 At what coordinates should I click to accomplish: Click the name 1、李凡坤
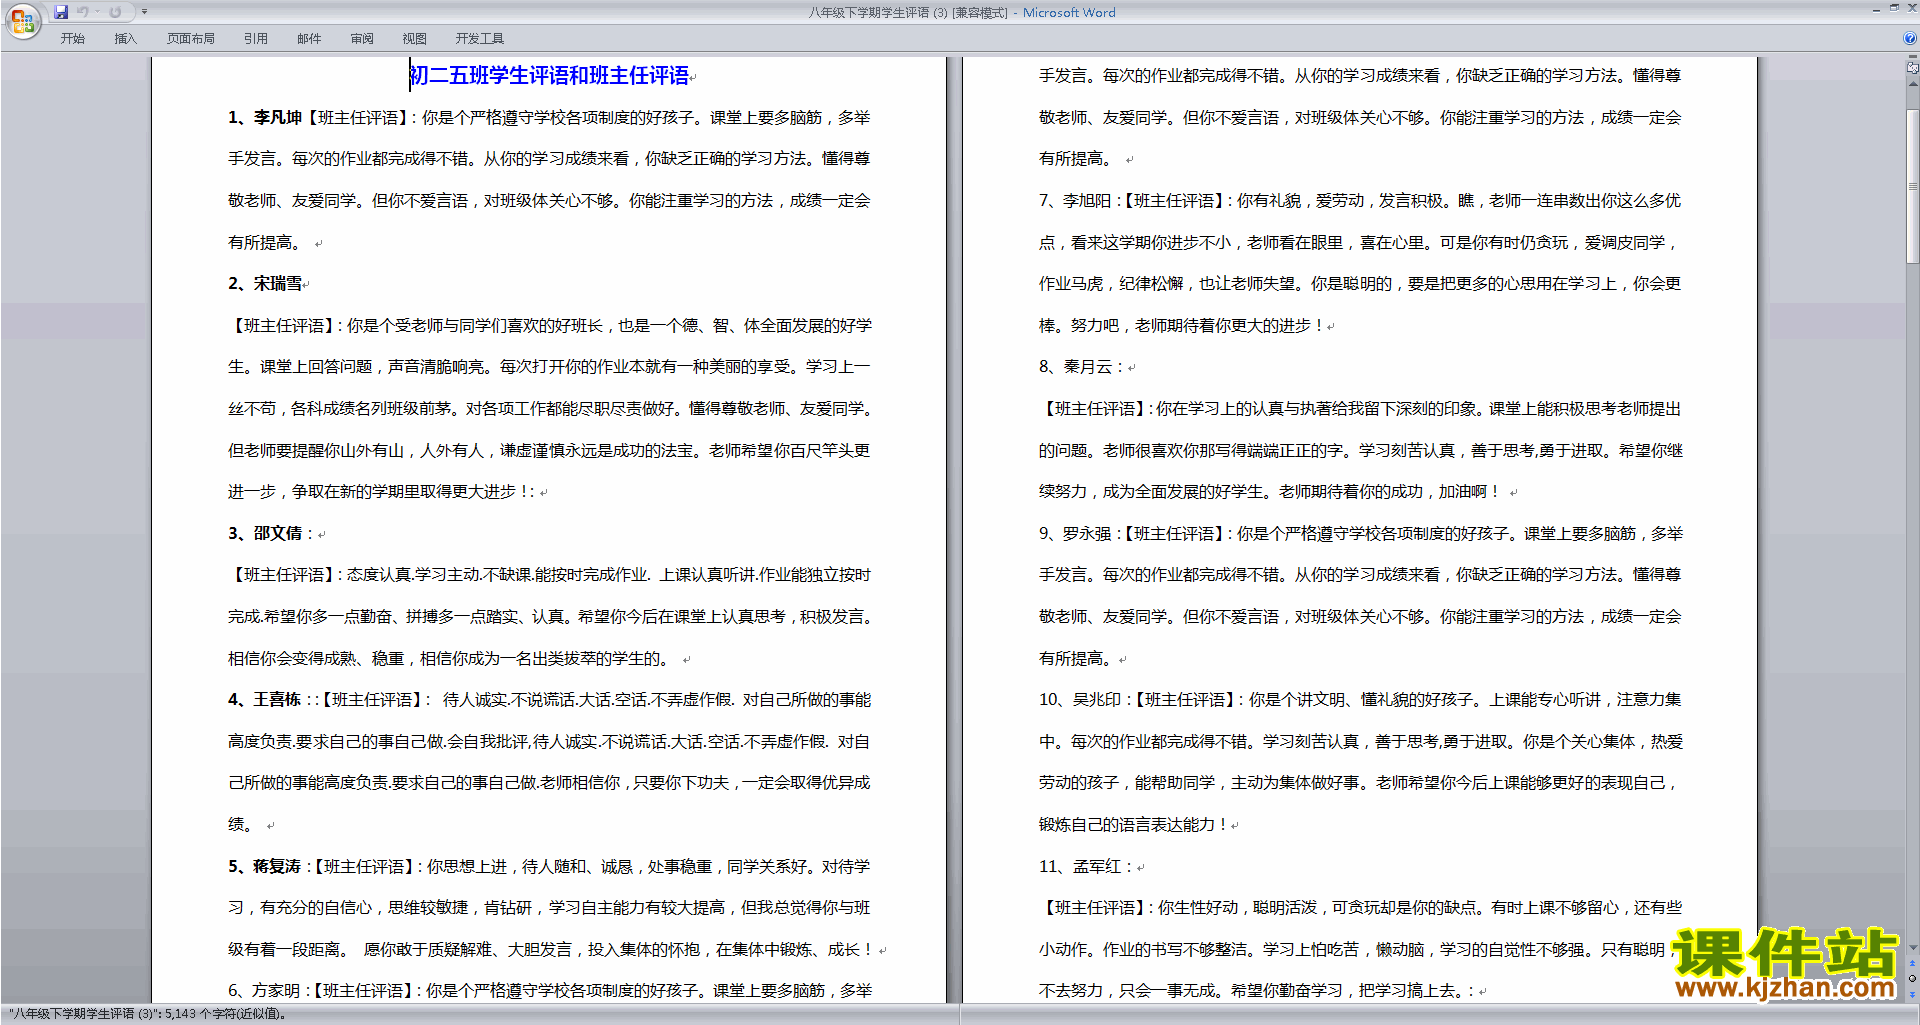(x=264, y=117)
